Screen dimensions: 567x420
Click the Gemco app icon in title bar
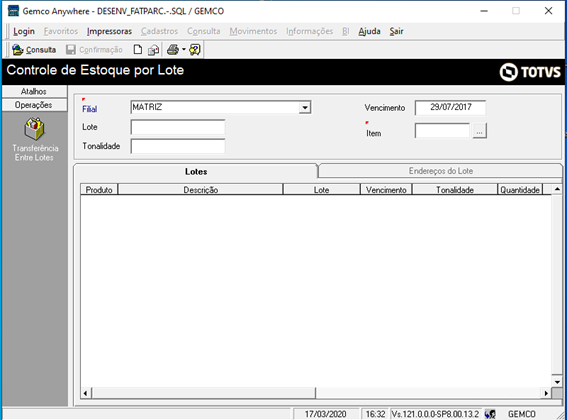tap(13, 11)
